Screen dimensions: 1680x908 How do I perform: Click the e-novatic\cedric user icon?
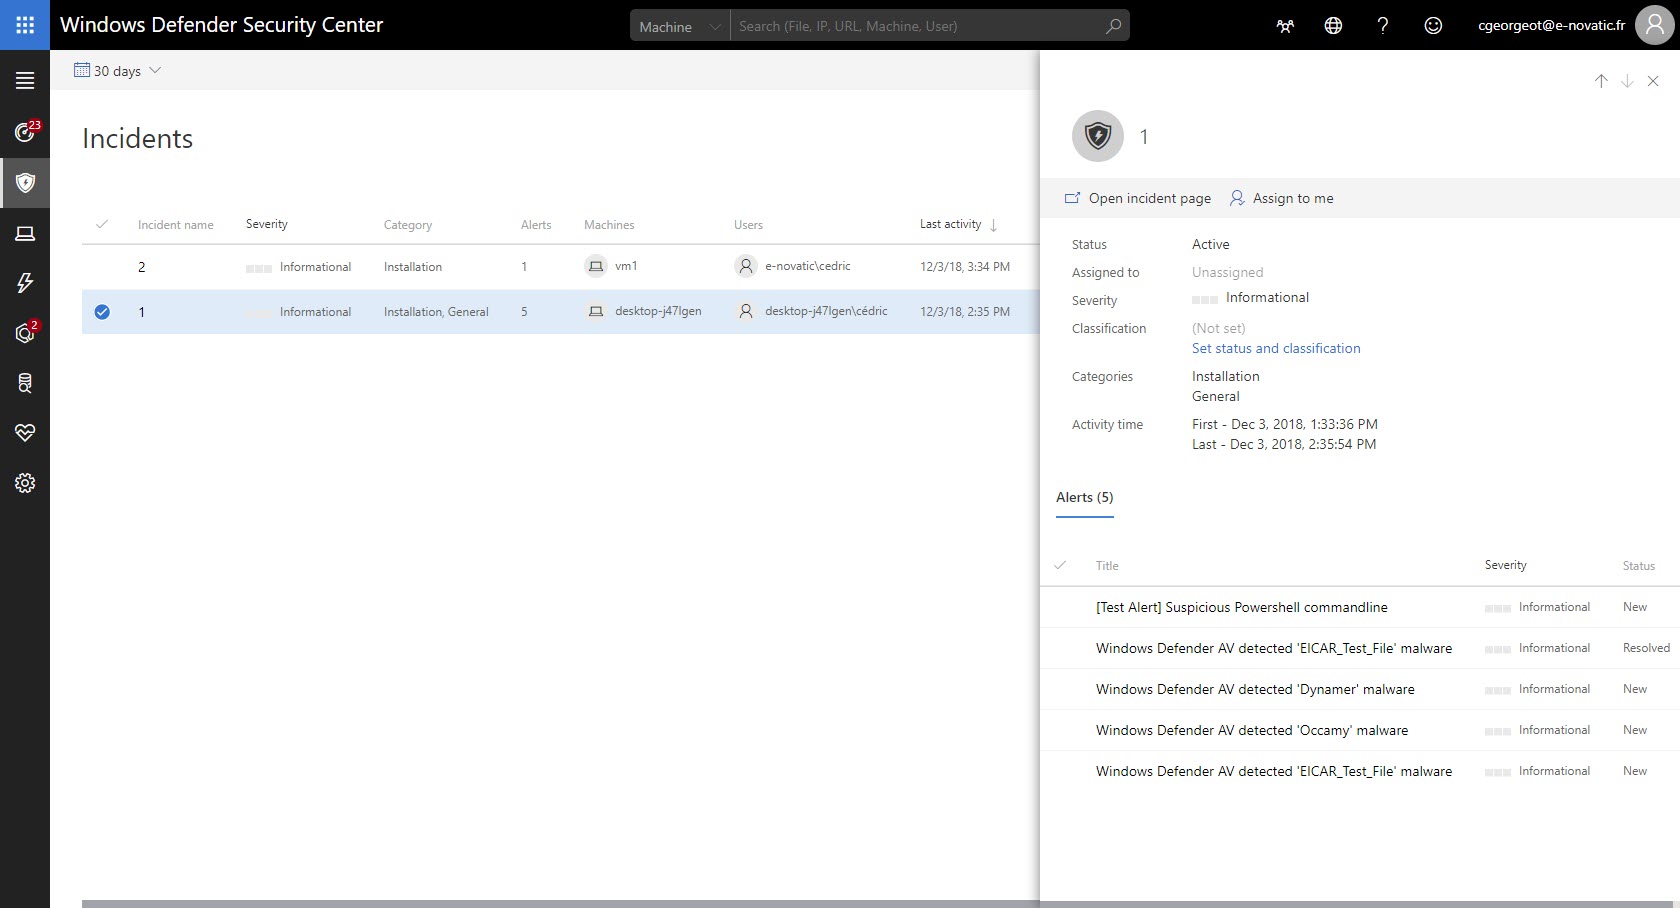click(746, 266)
